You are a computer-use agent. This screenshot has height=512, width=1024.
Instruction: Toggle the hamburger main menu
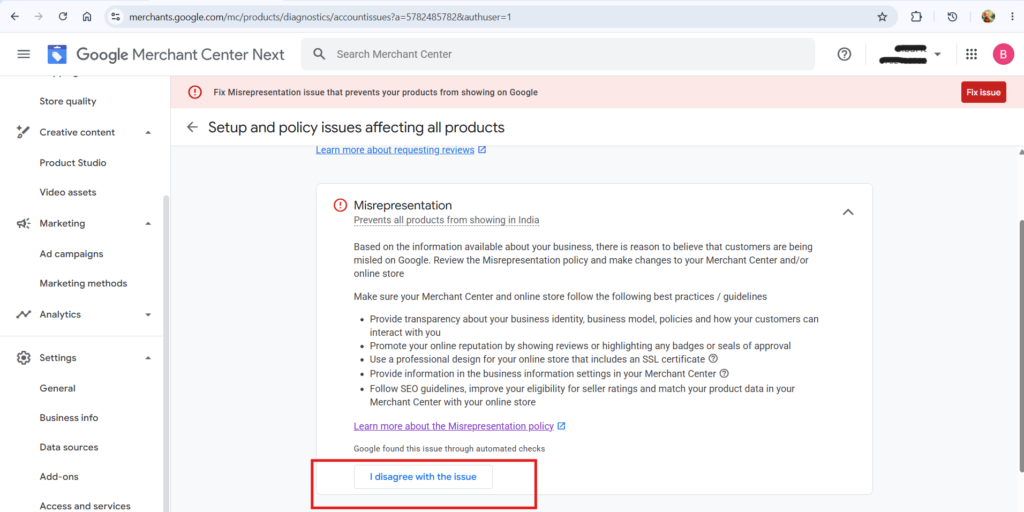pyautogui.click(x=24, y=54)
